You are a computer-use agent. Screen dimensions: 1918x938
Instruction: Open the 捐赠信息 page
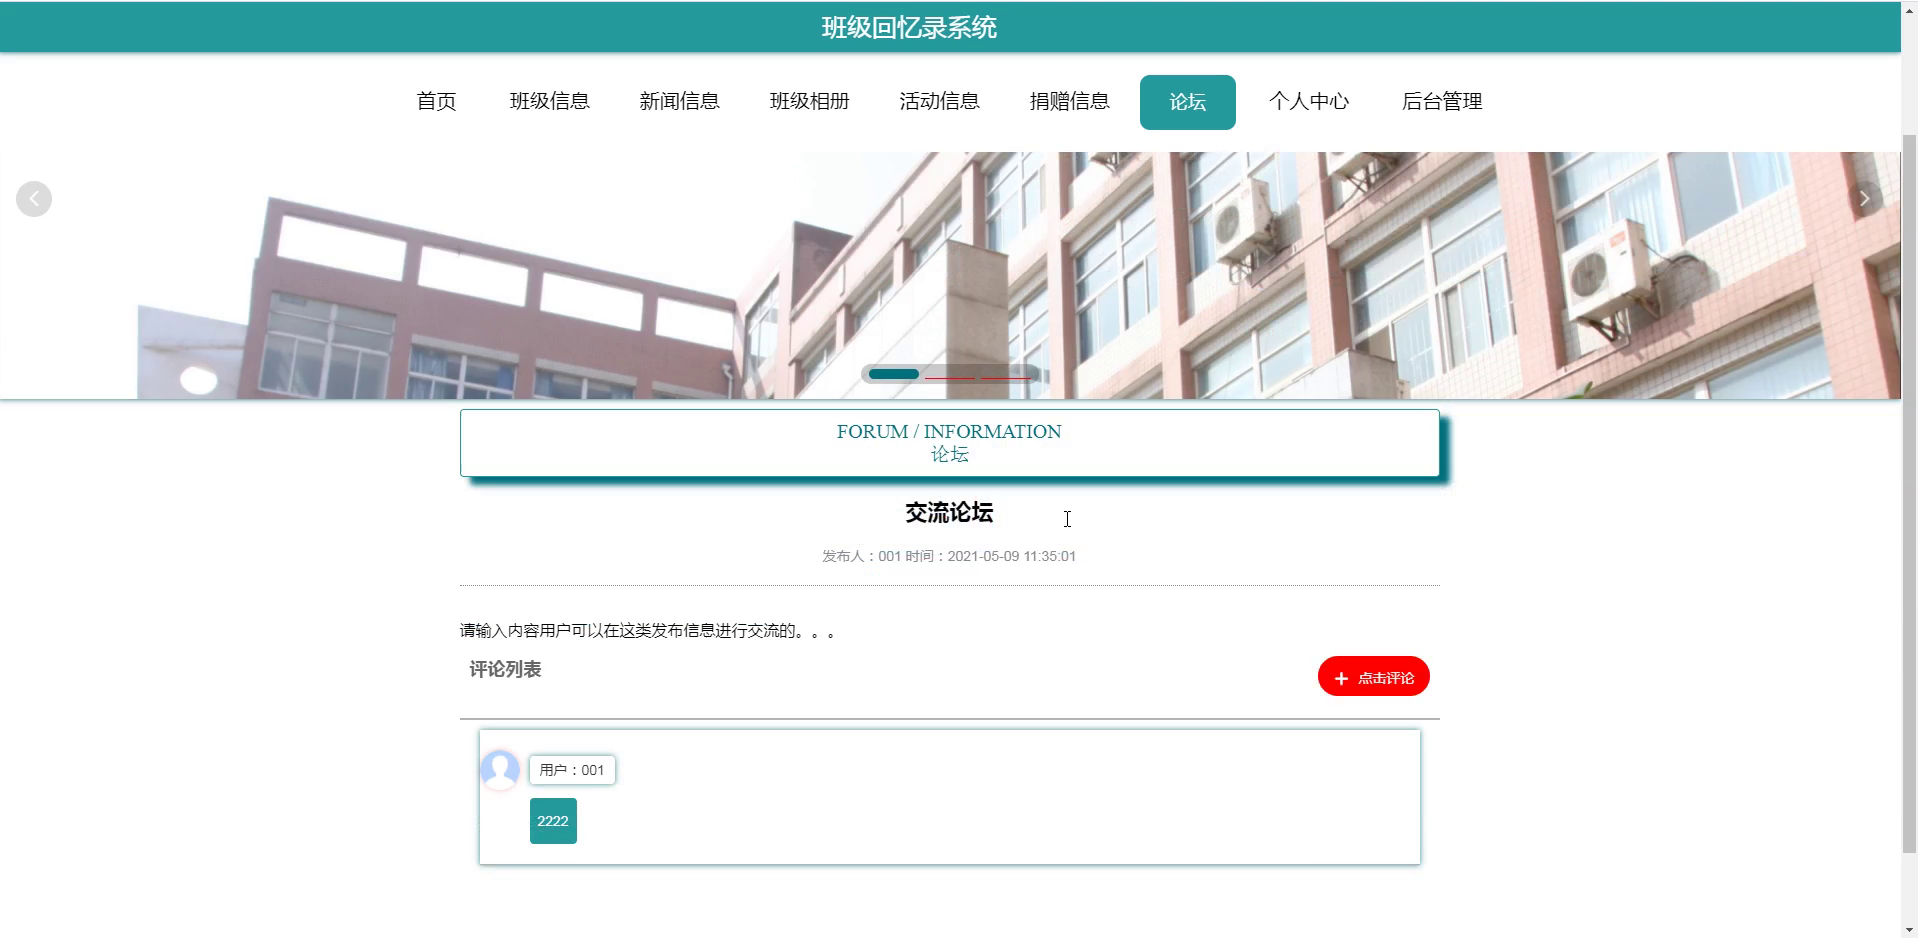tap(1069, 101)
